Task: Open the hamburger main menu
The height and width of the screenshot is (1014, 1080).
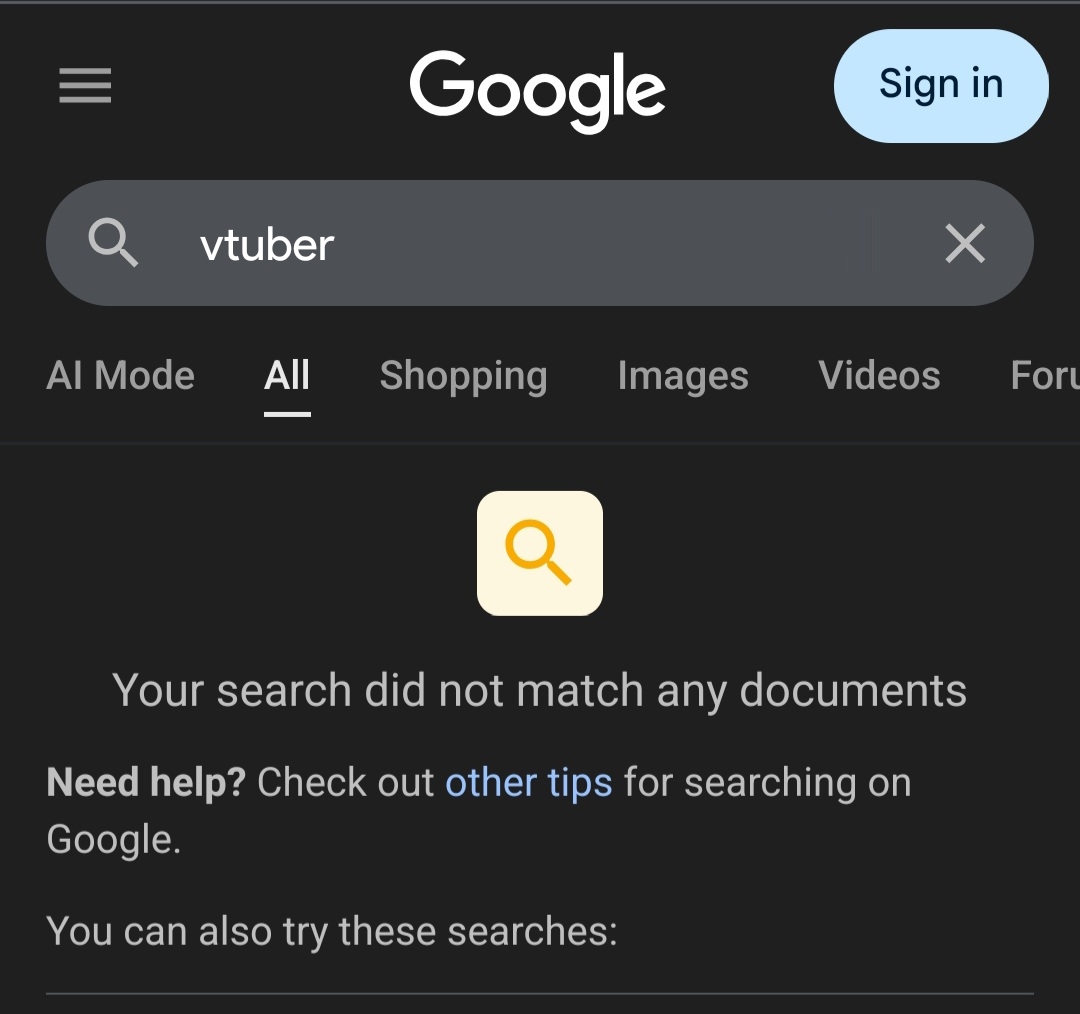Action: click(85, 85)
